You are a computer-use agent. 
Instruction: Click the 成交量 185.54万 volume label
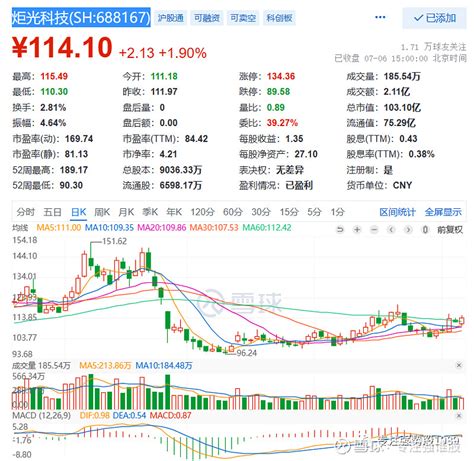[41, 366]
